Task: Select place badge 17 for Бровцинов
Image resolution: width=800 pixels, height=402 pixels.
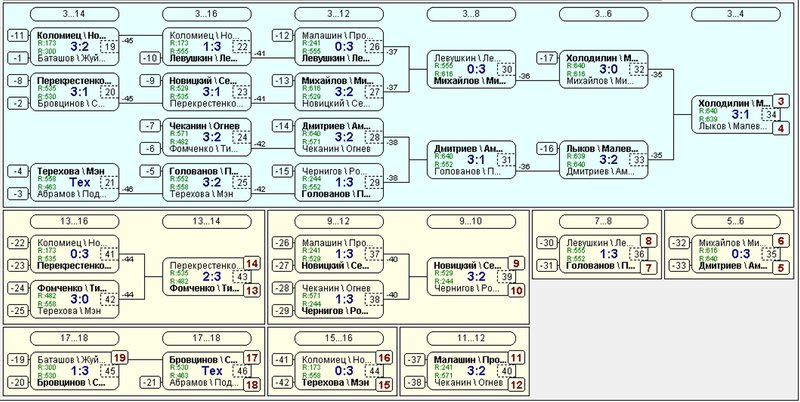Action: tap(252, 358)
